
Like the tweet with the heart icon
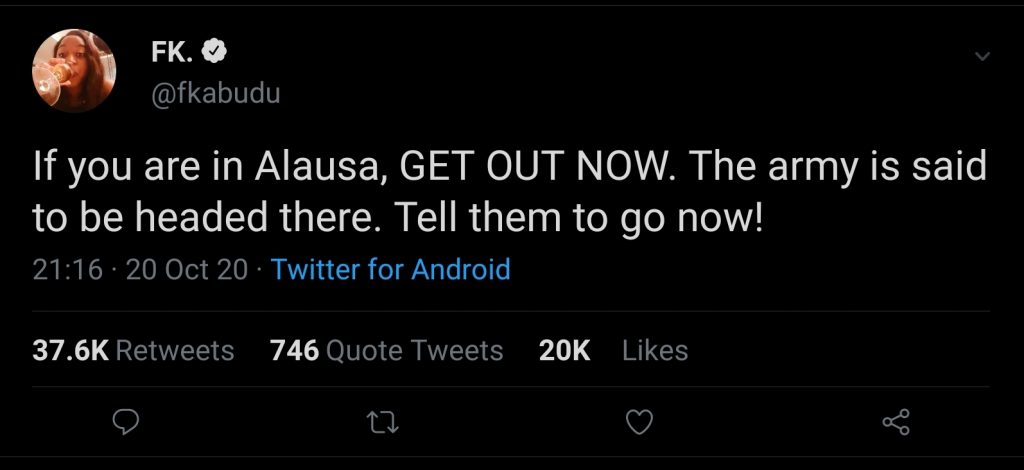[639, 422]
